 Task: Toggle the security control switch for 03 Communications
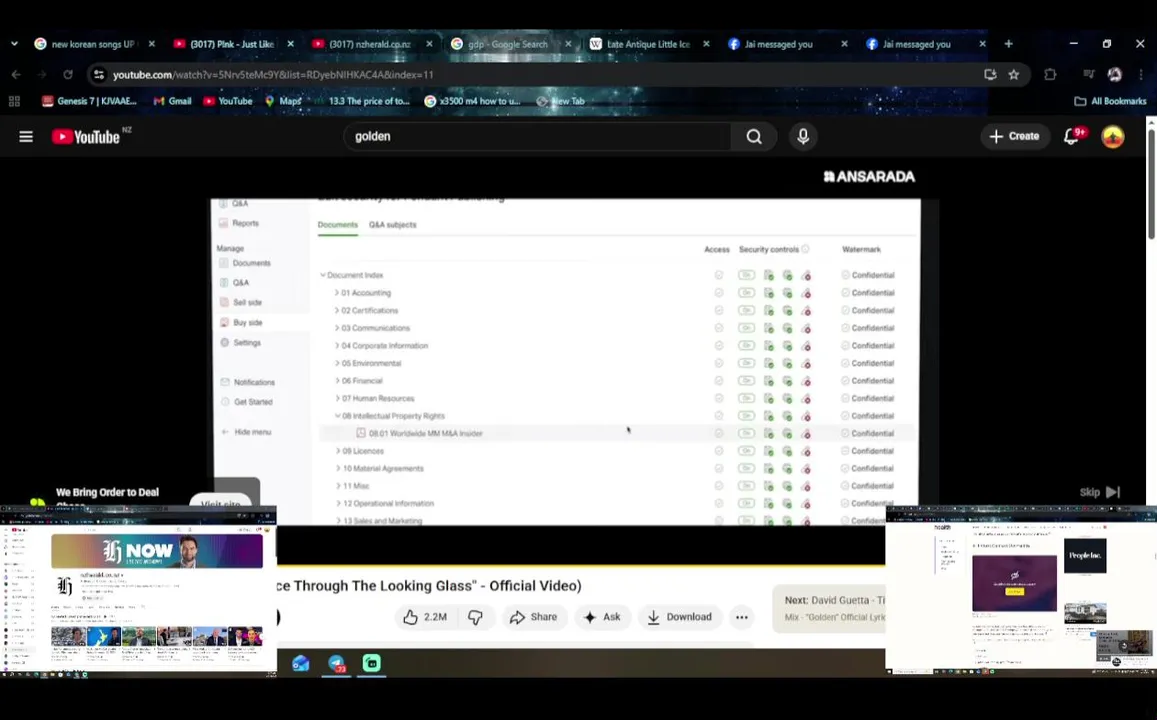point(747,328)
